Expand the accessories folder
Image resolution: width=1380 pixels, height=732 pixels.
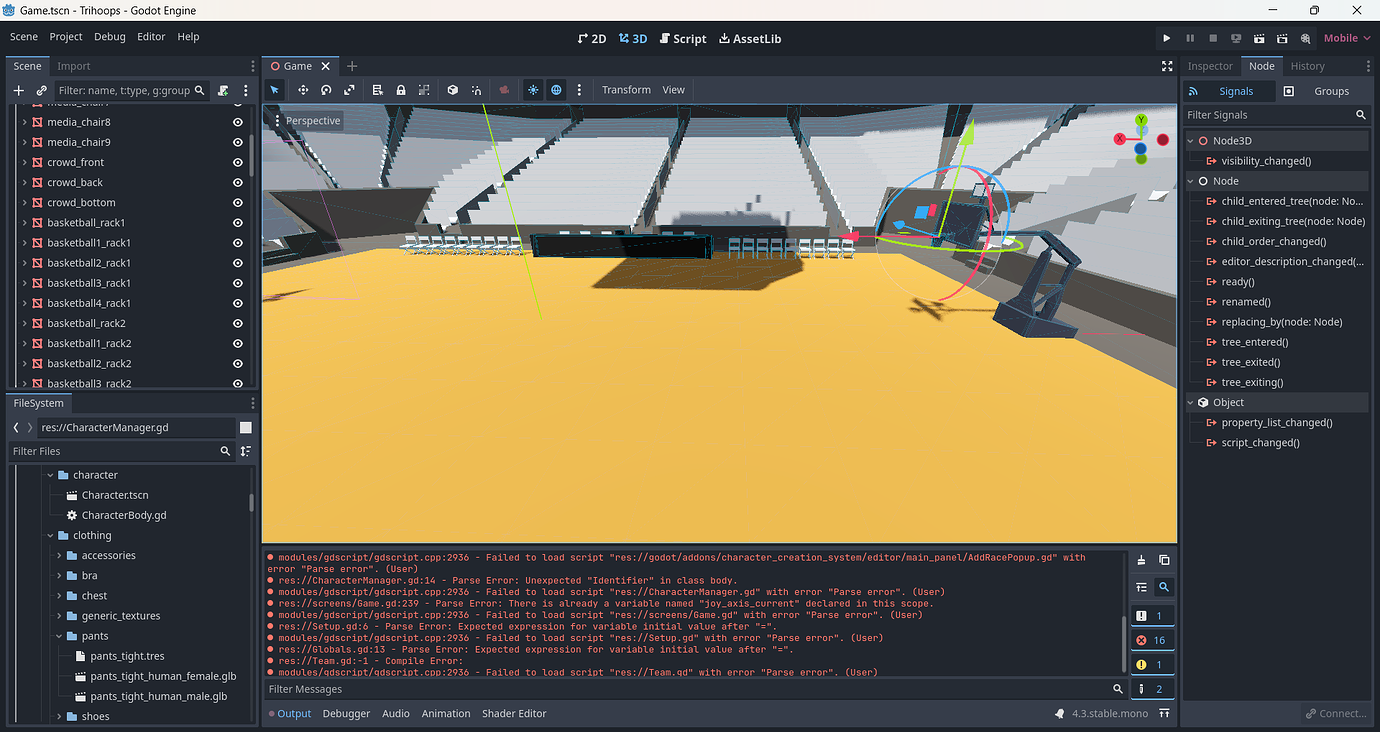coord(59,555)
